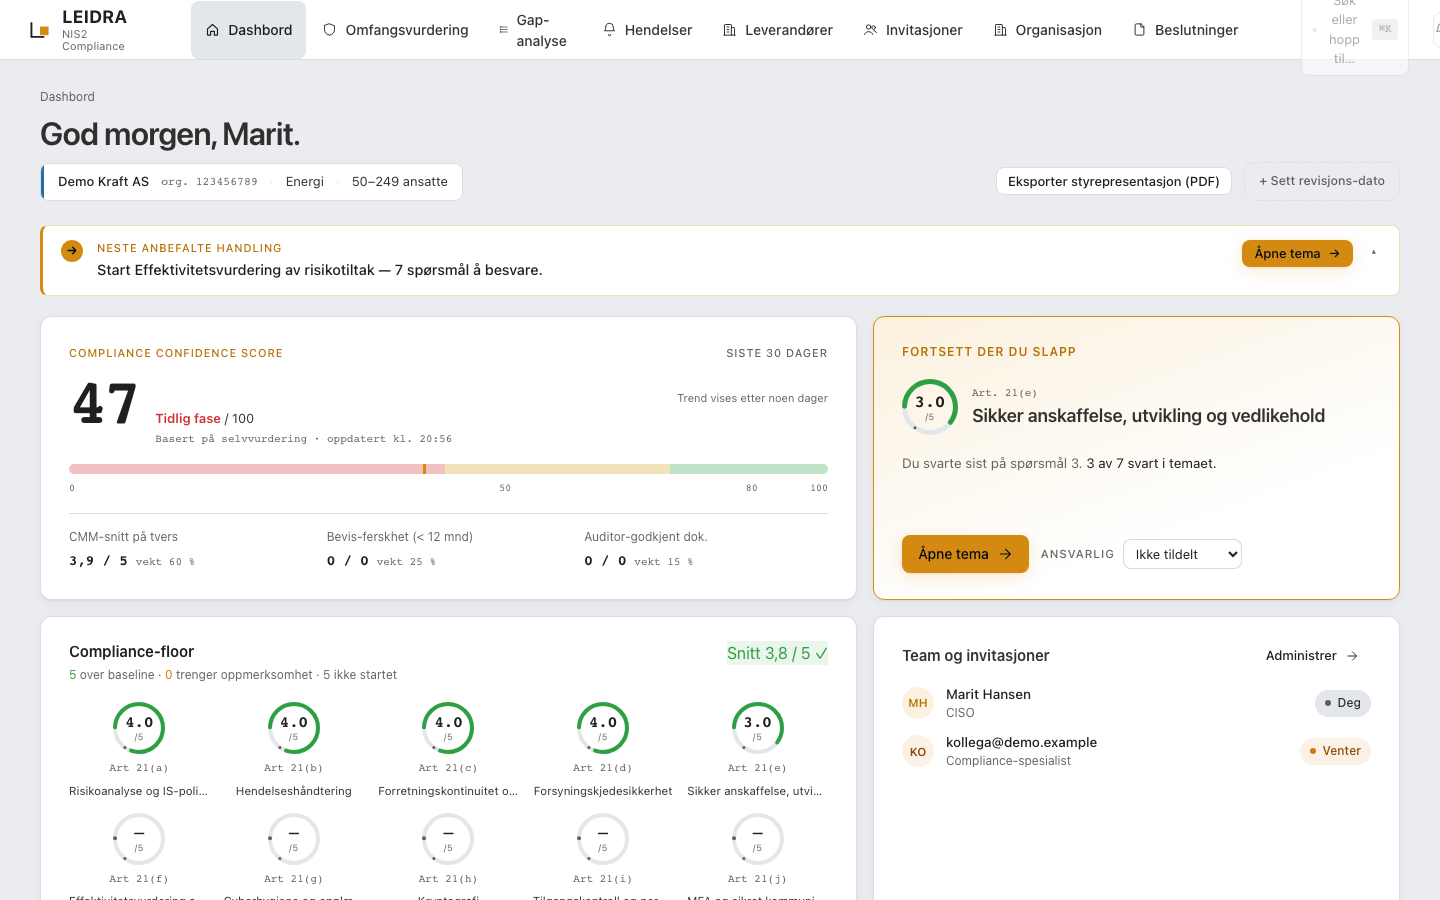The image size is (1440, 900).
Task: Click the Dashbord breadcrumb text
Action: coord(67,97)
